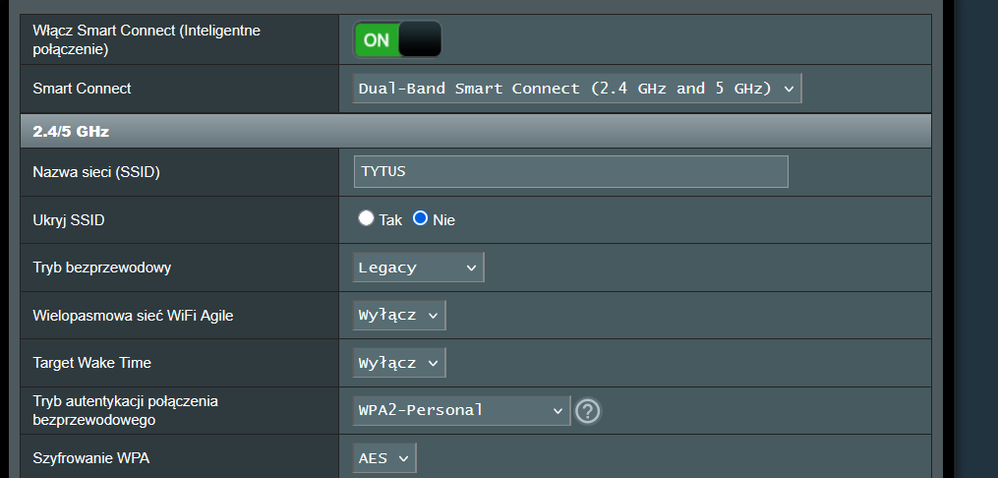
Task: Open the WPA2-Personal authentication dropdown
Action: pyautogui.click(x=461, y=410)
